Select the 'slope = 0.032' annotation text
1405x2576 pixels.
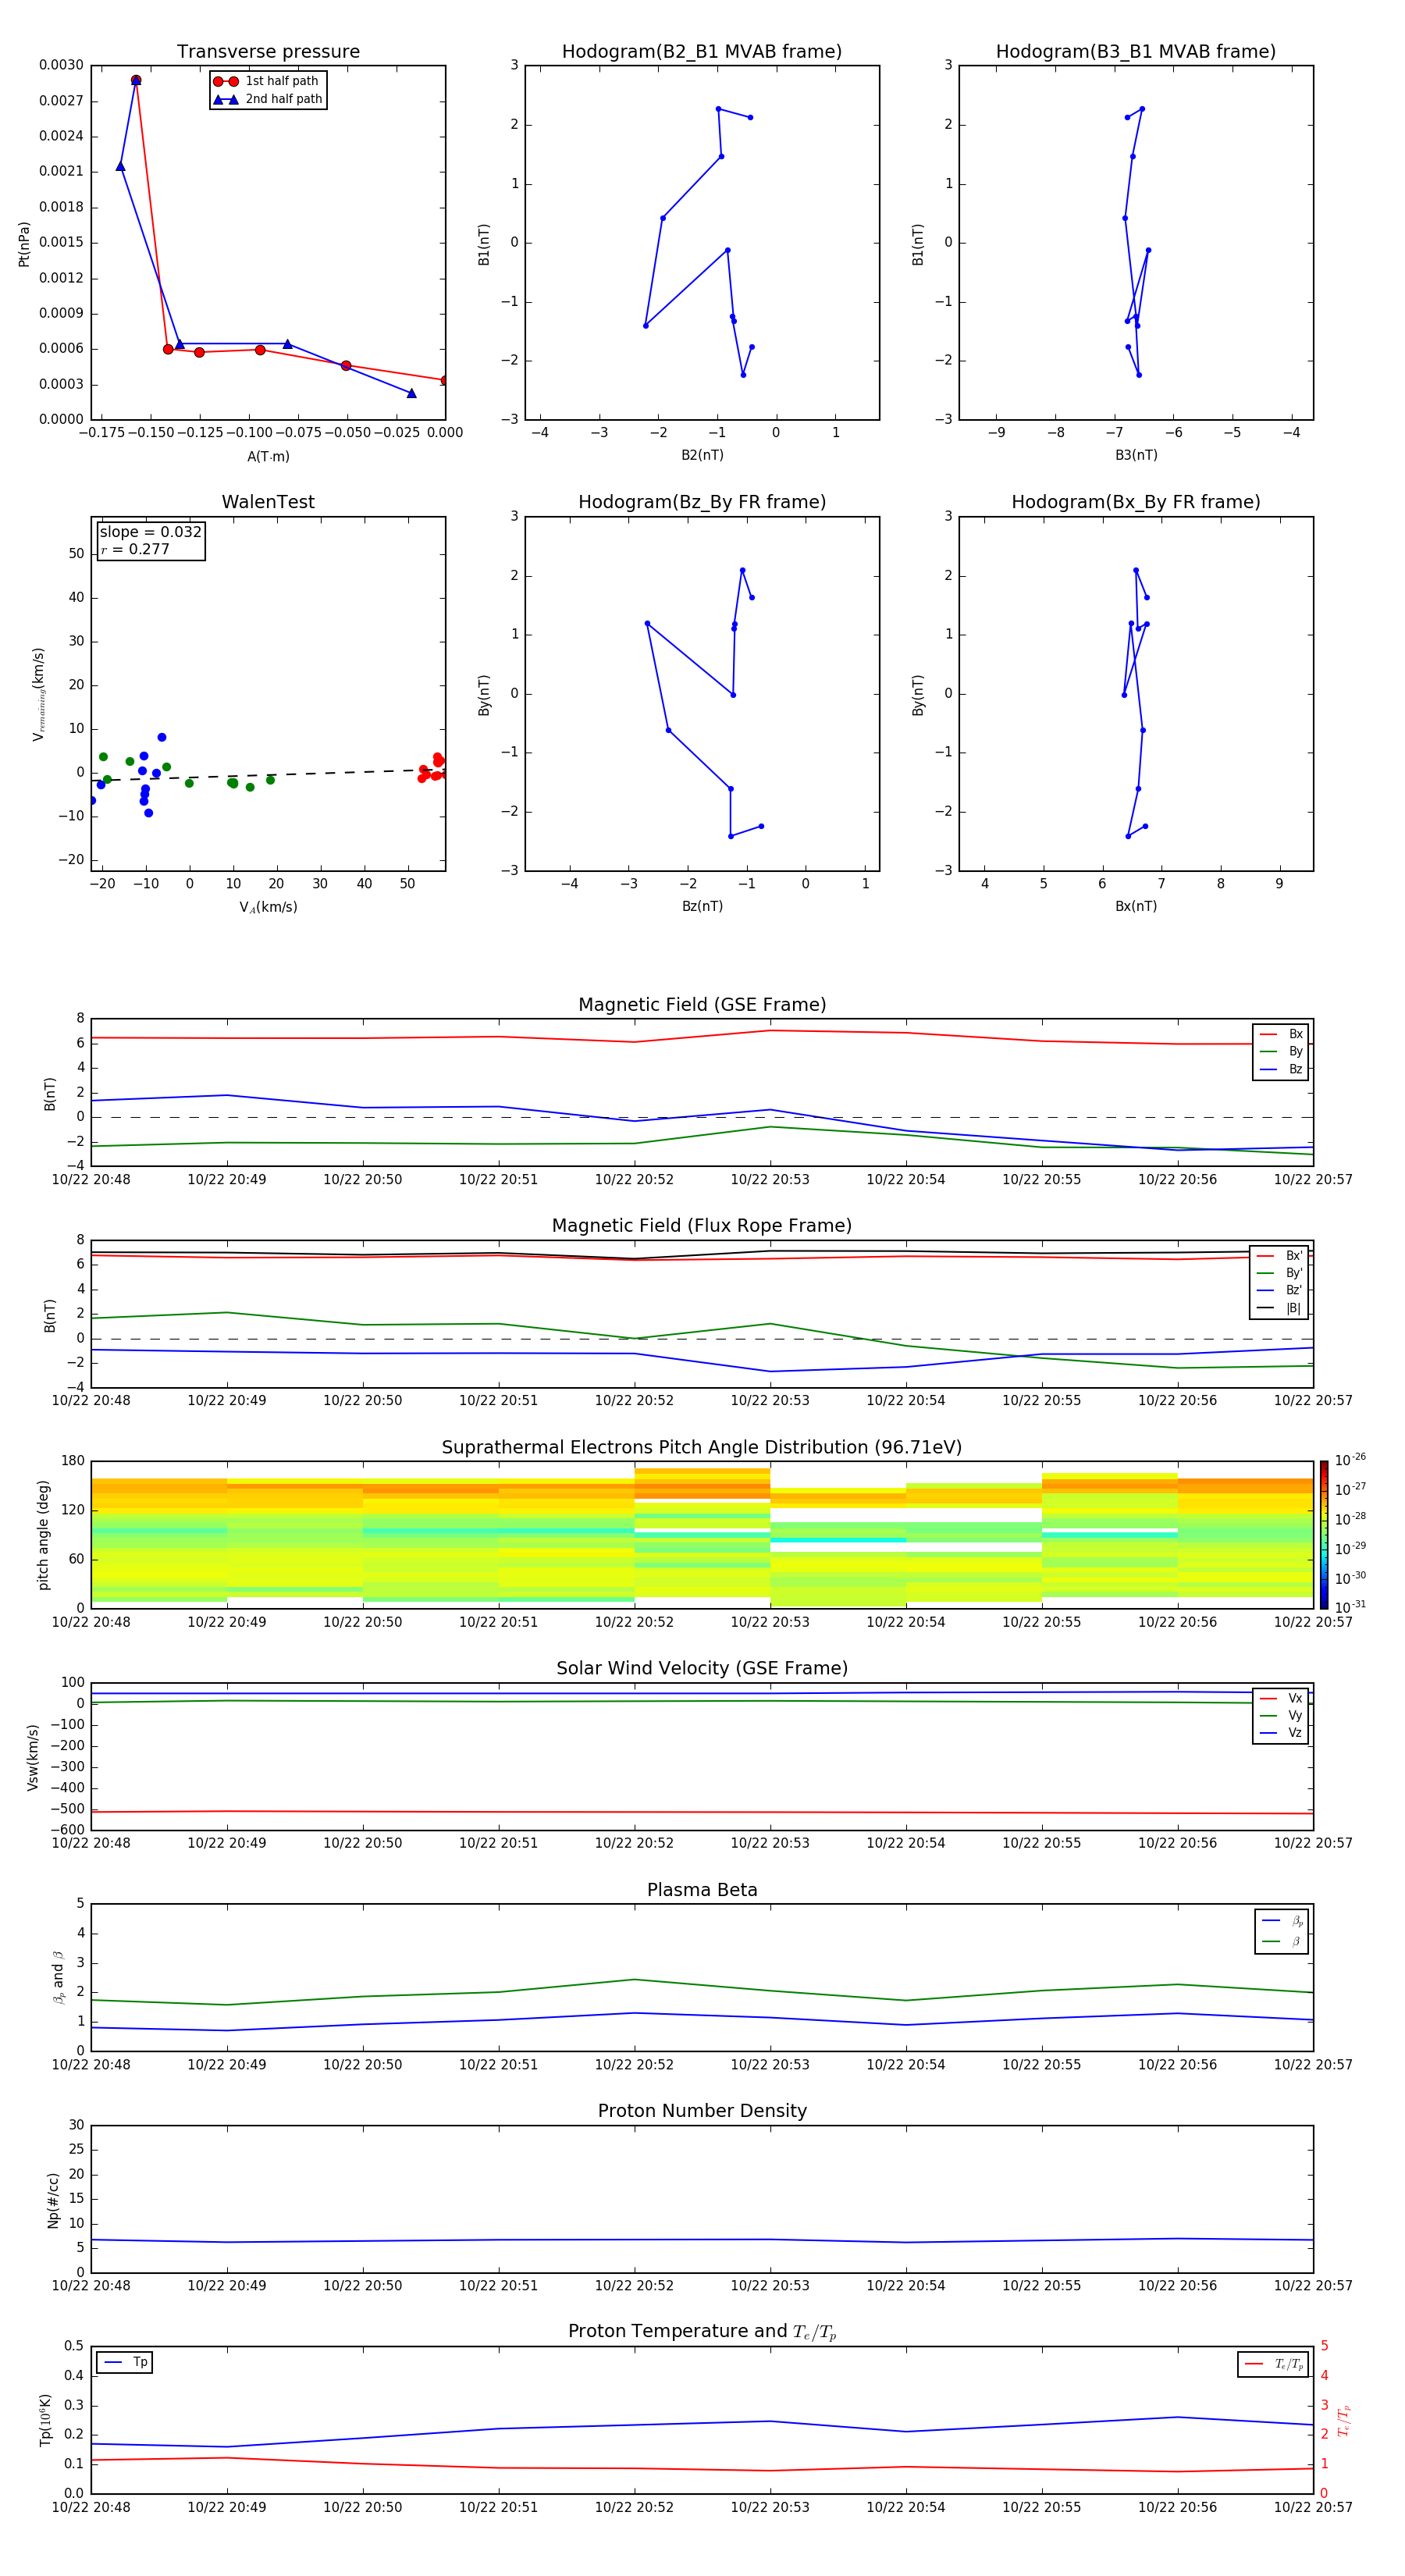(x=151, y=532)
